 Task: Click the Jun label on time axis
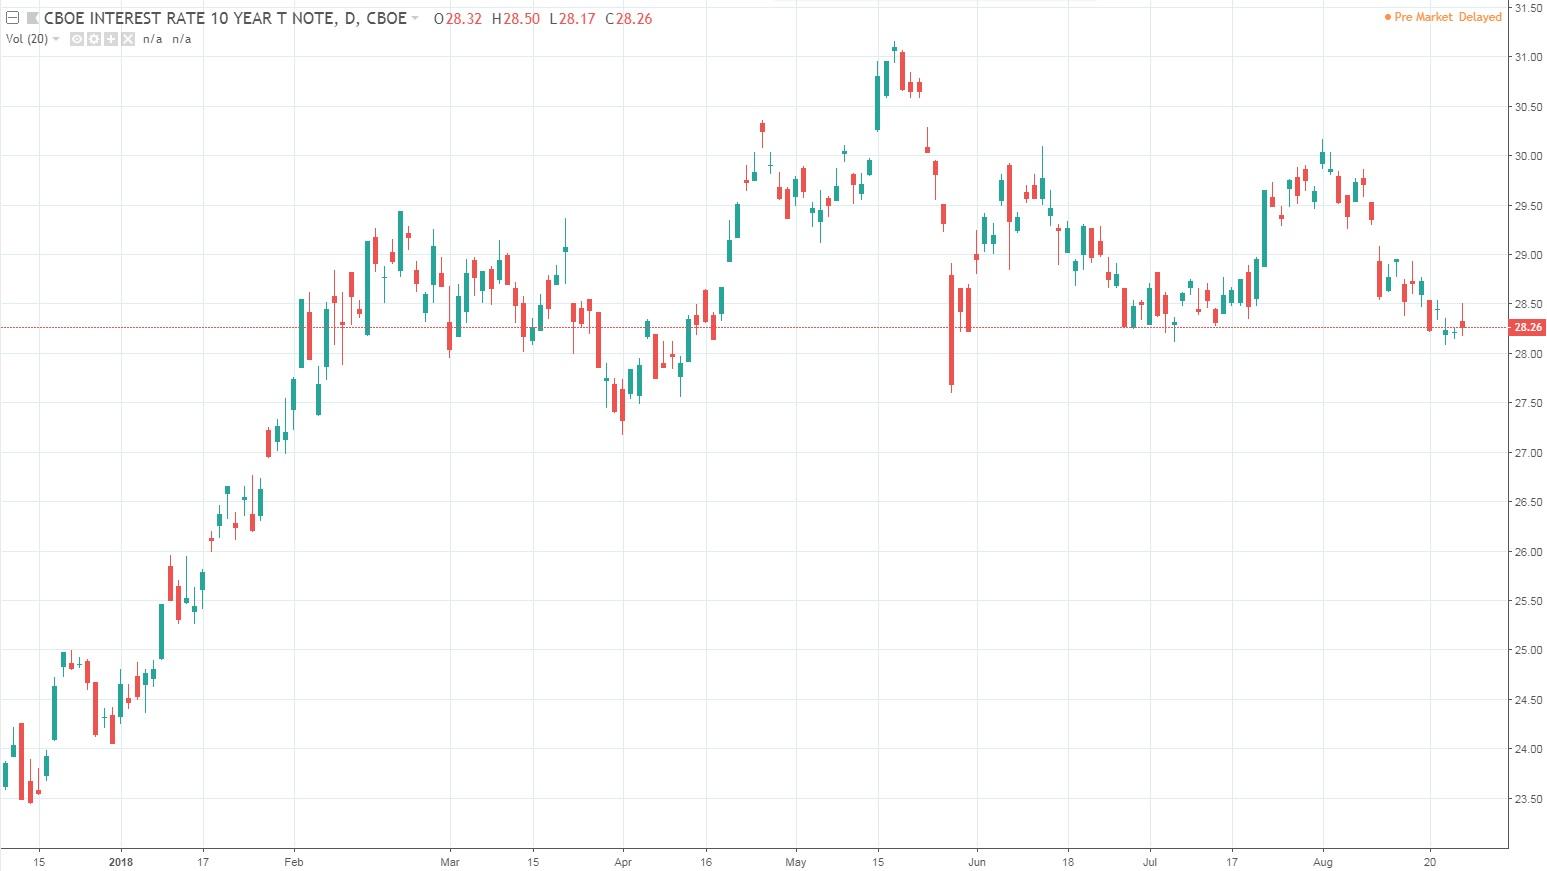(x=977, y=861)
